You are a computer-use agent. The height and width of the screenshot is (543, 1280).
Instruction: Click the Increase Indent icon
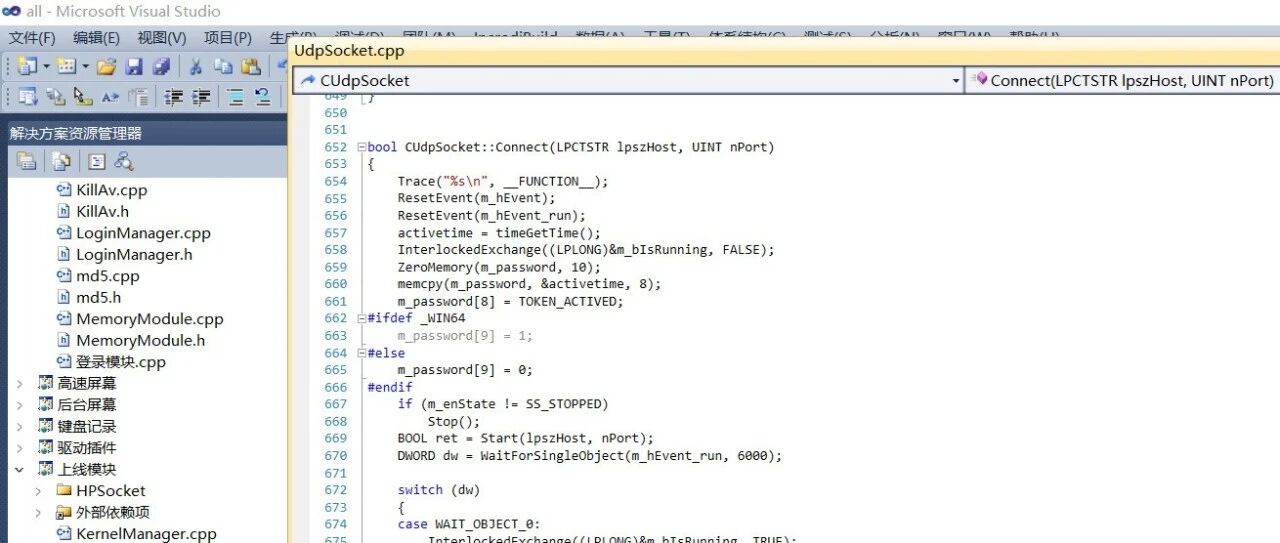point(201,97)
